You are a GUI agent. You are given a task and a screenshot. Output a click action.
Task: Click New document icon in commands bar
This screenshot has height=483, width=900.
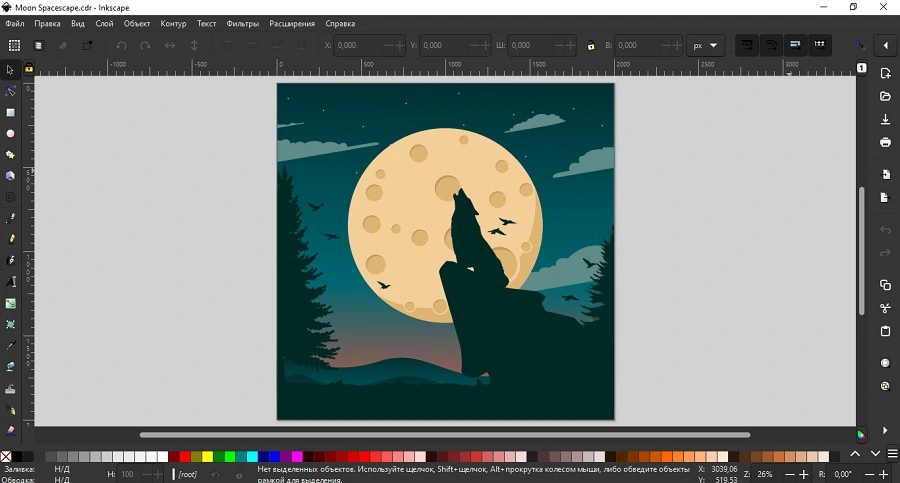point(885,73)
